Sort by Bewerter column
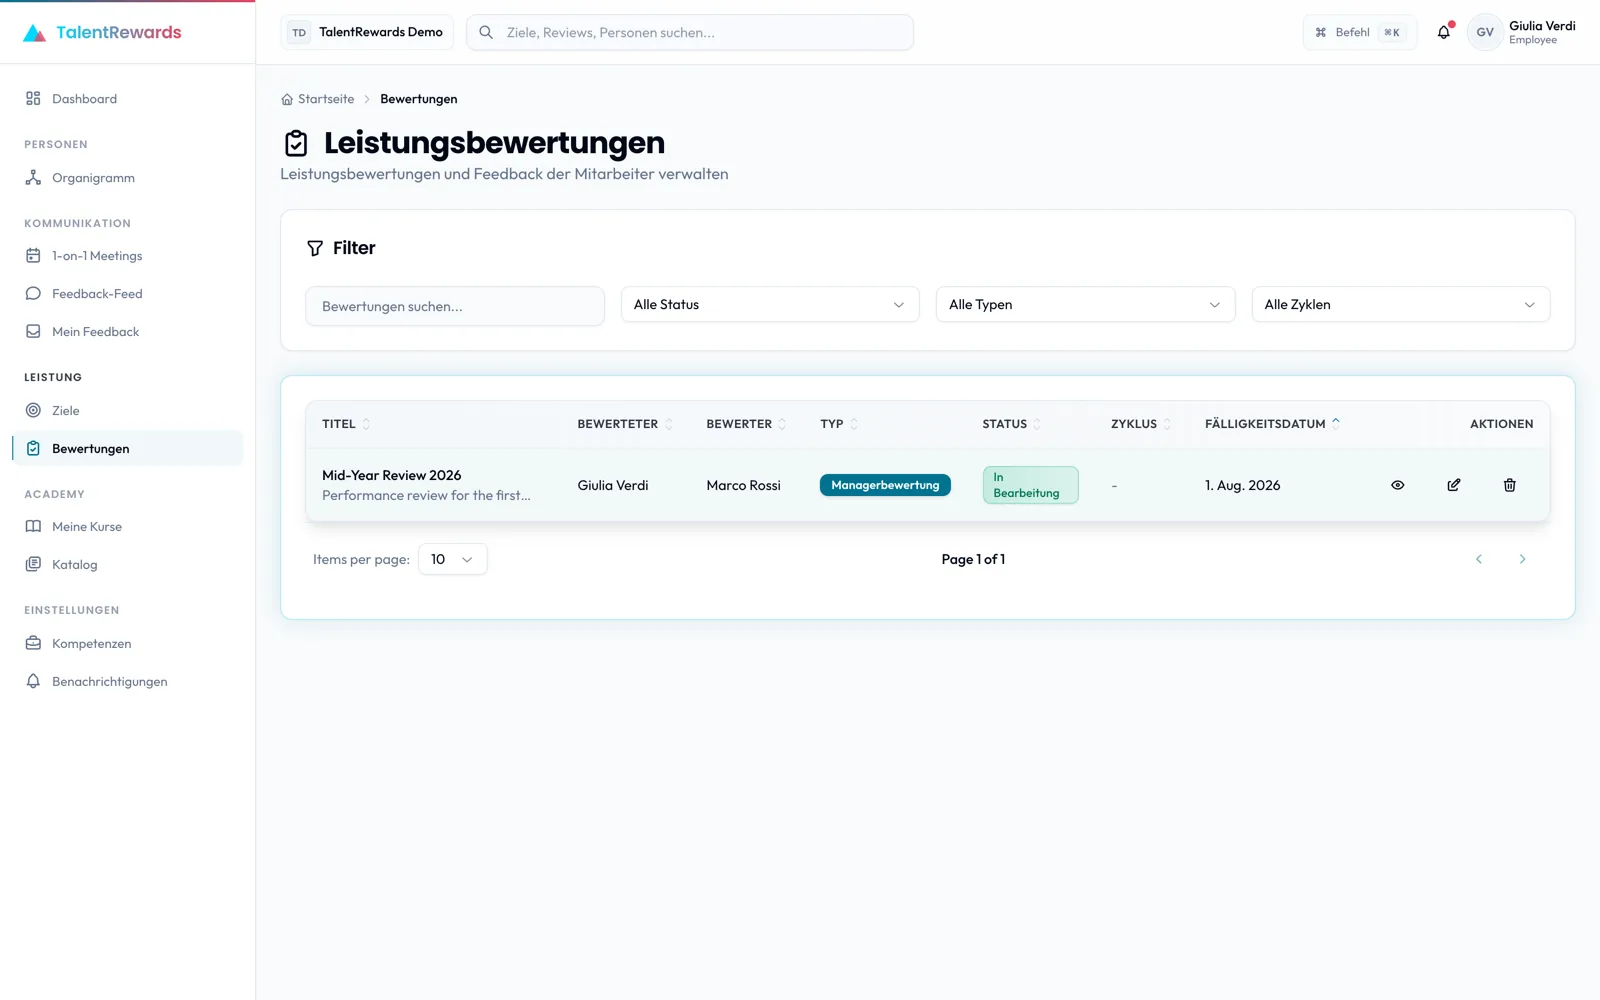Image resolution: width=1600 pixels, height=1000 pixels. point(746,424)
